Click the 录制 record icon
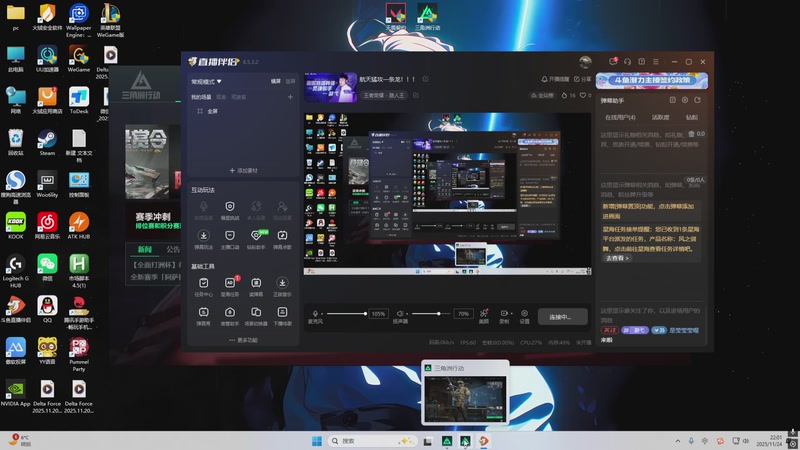Image resolution: width=800 pixels, height=450 pixels. point(504,313)
